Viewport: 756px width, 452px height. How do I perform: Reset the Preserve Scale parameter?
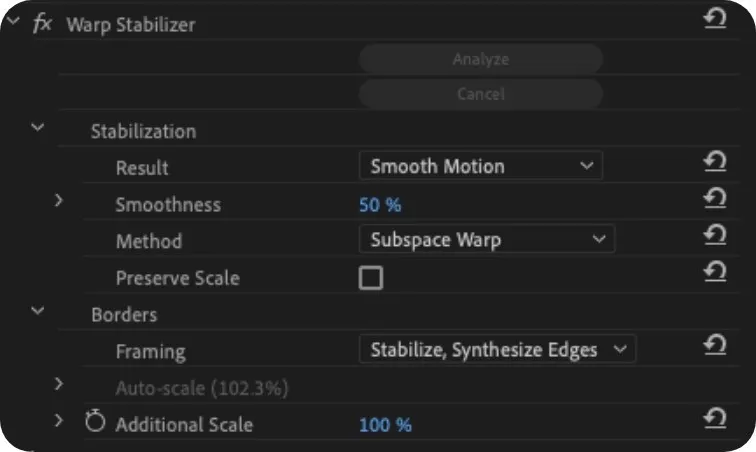coord(715,272)
